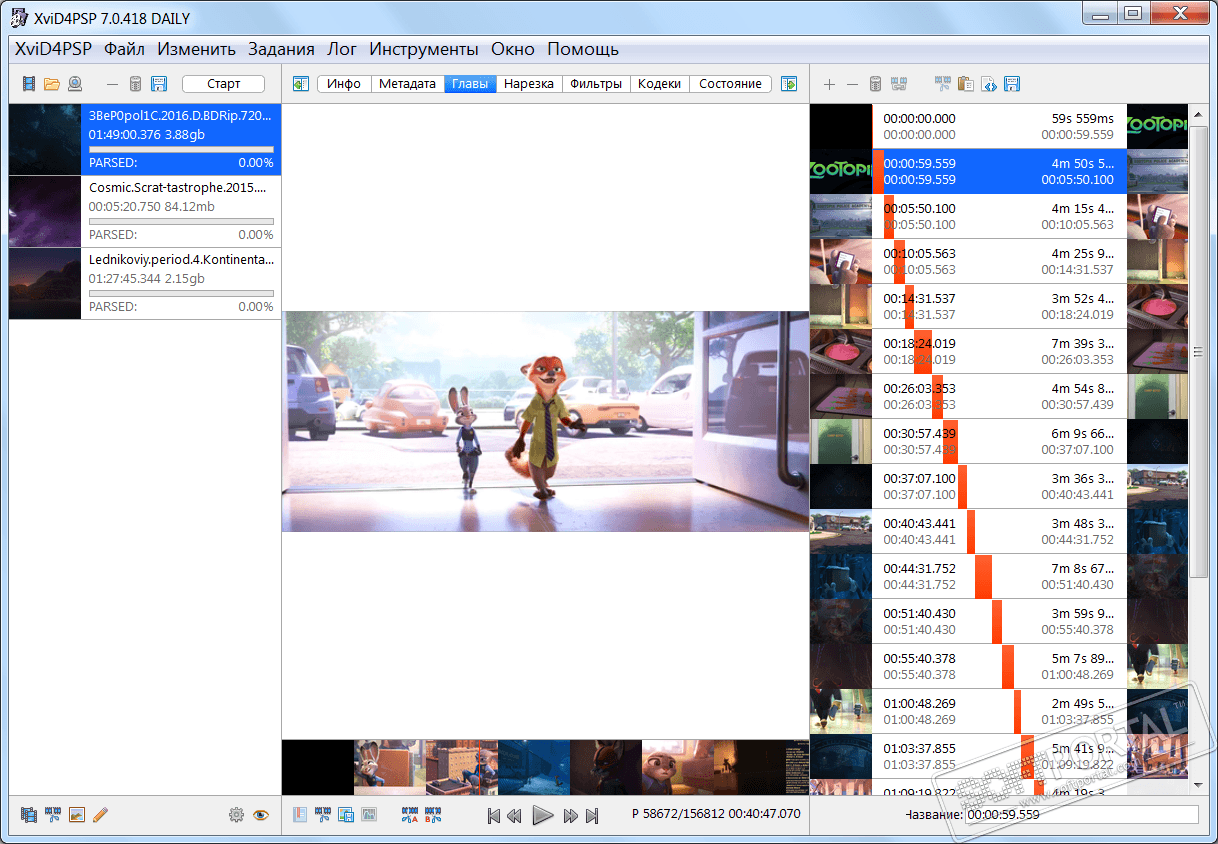Viewport: 1218px width, 844px height.
Task: Toggle the eye preview visibility icon
Action: (261, 815)
